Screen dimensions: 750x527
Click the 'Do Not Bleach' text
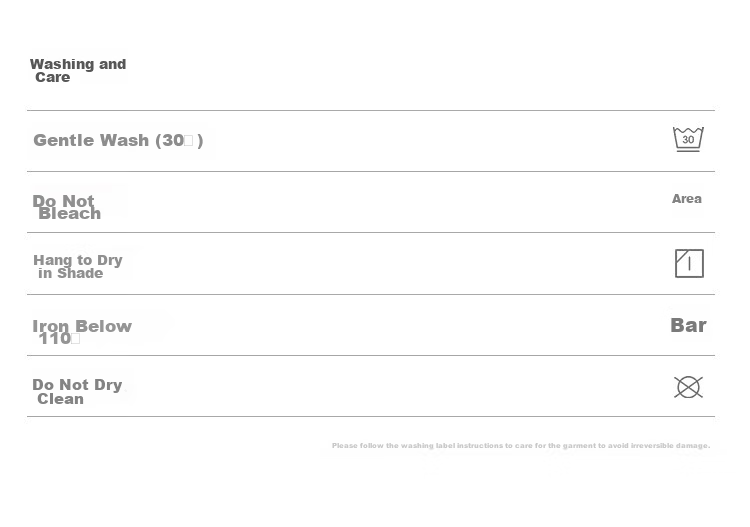coord(66,207)
